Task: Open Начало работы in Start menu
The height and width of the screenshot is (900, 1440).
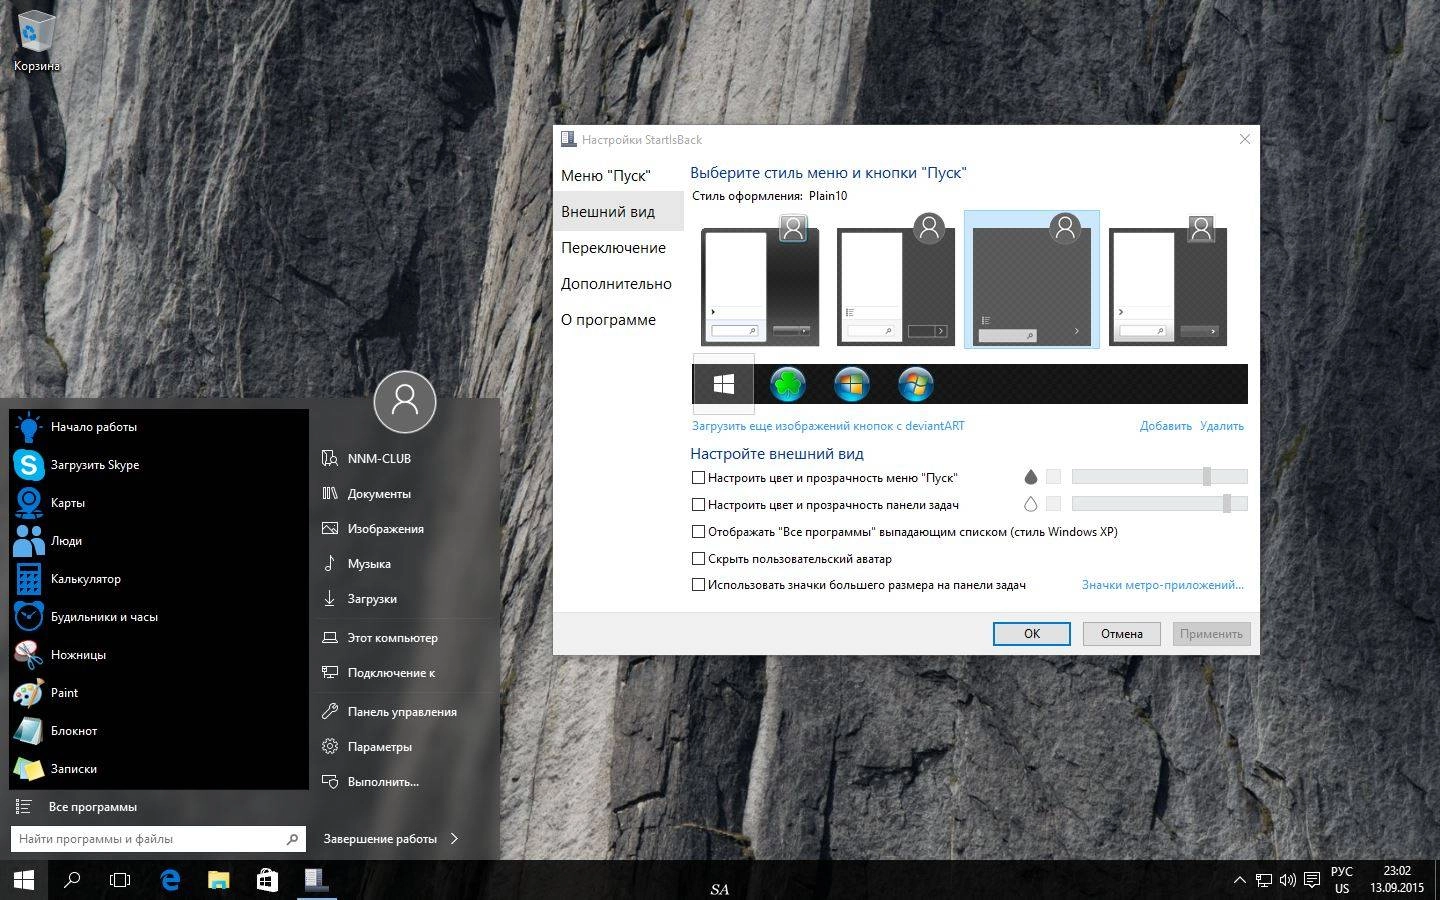Action: [x=159, y=427]
